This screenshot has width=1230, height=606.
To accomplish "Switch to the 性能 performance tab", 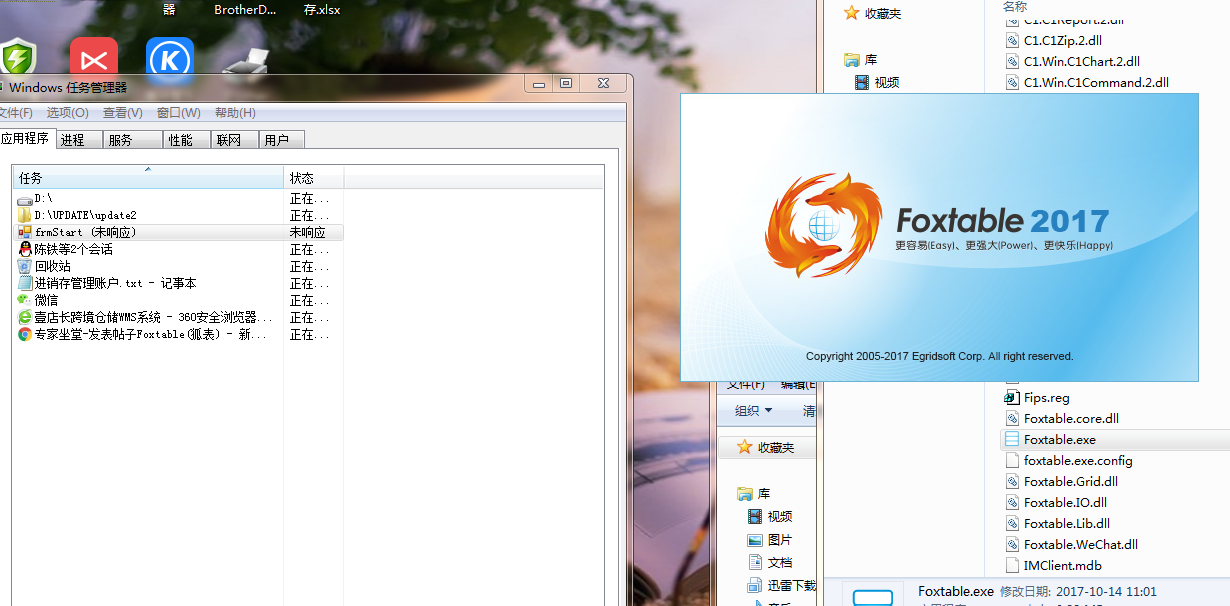I will pyautogui.click(x=186, y=140).
